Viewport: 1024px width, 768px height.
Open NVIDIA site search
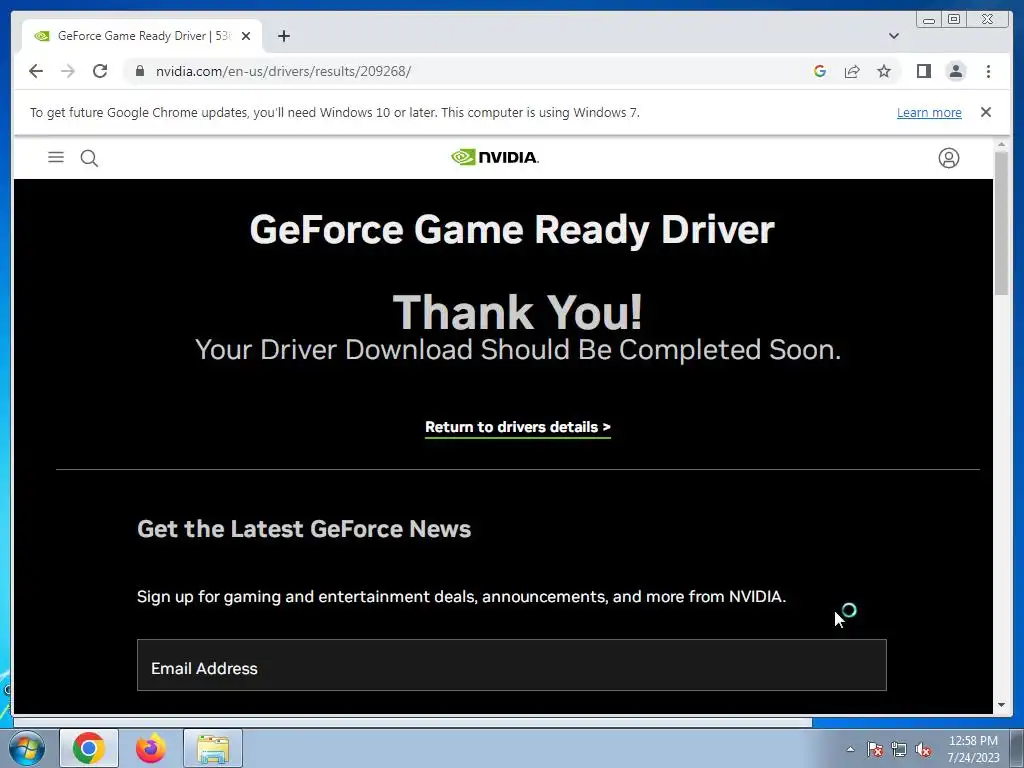coord(89,158)
